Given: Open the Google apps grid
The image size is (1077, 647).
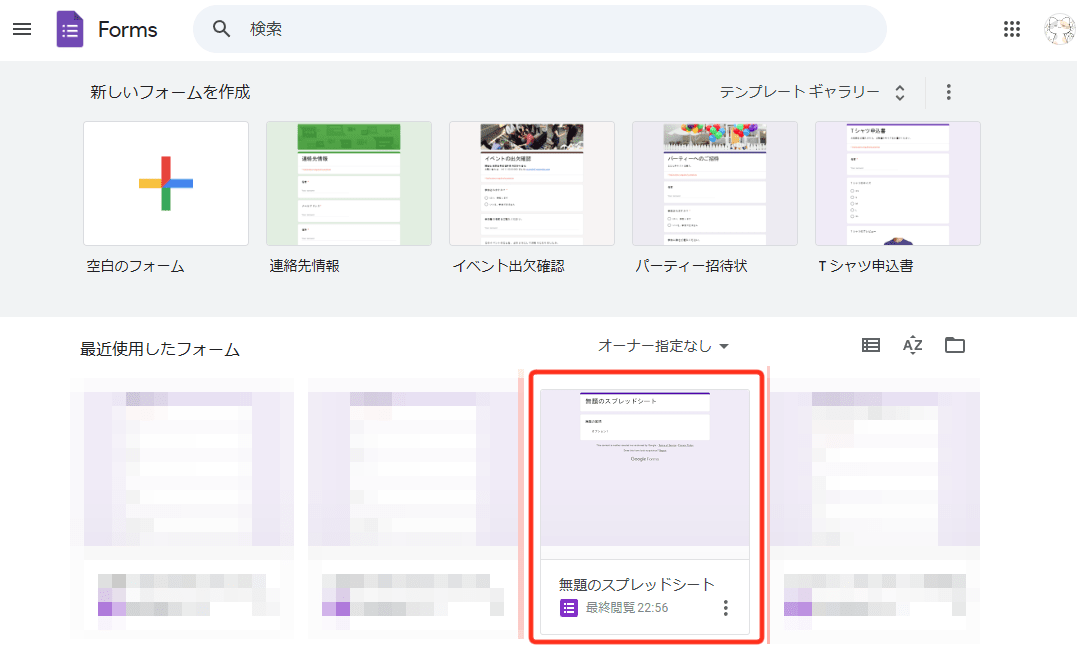Looking at the screenshot, I should coord(1012,29).
